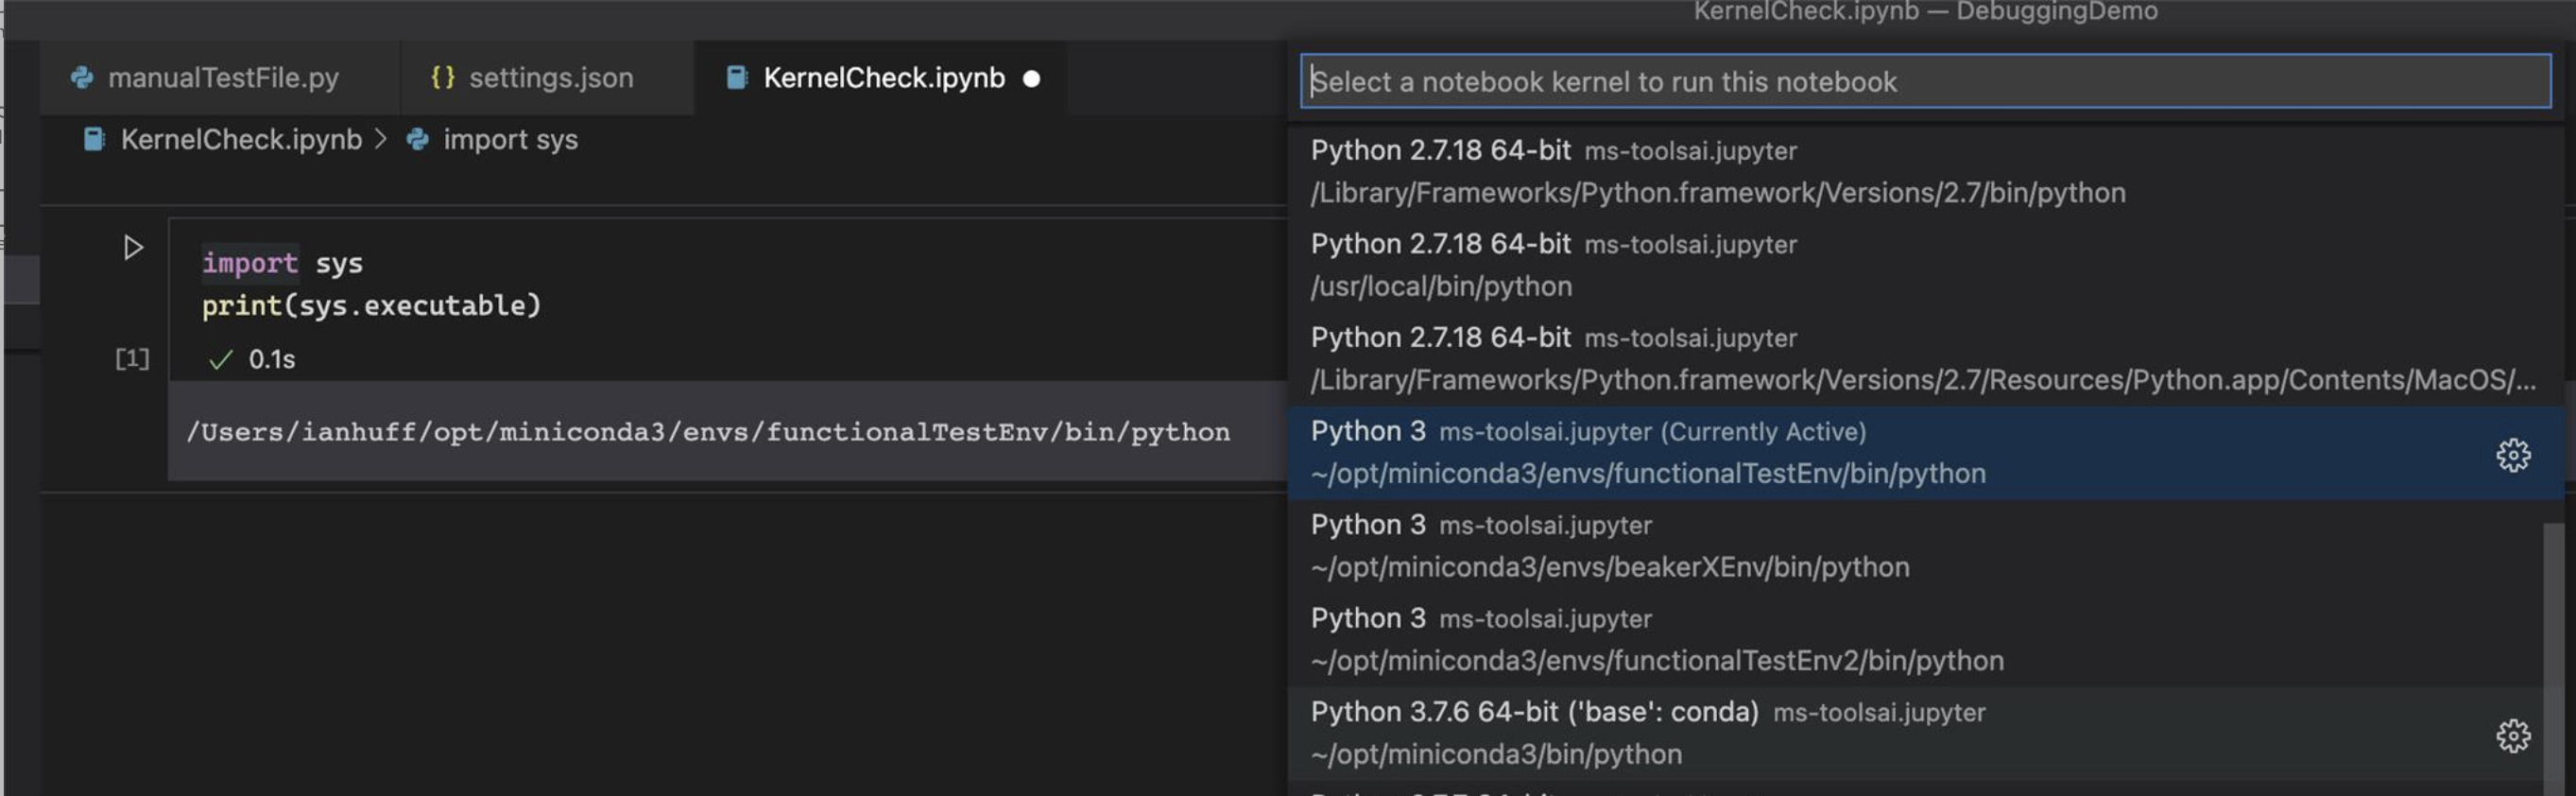The width and height of the screenshot is (2576, 796).
Task: Click gear icon for functionalTestEnv kernel
Action: pyautogui.click(x=2513, y=455)
